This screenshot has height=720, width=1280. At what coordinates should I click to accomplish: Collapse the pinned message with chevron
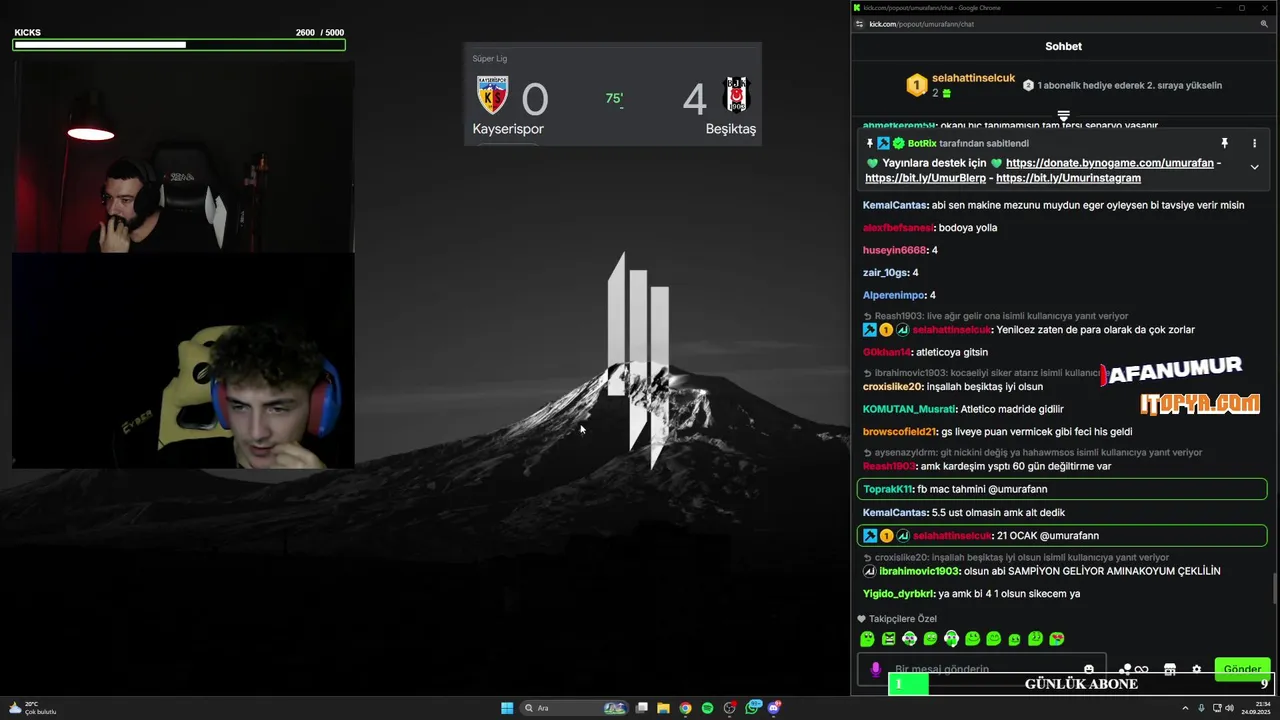1254,167
